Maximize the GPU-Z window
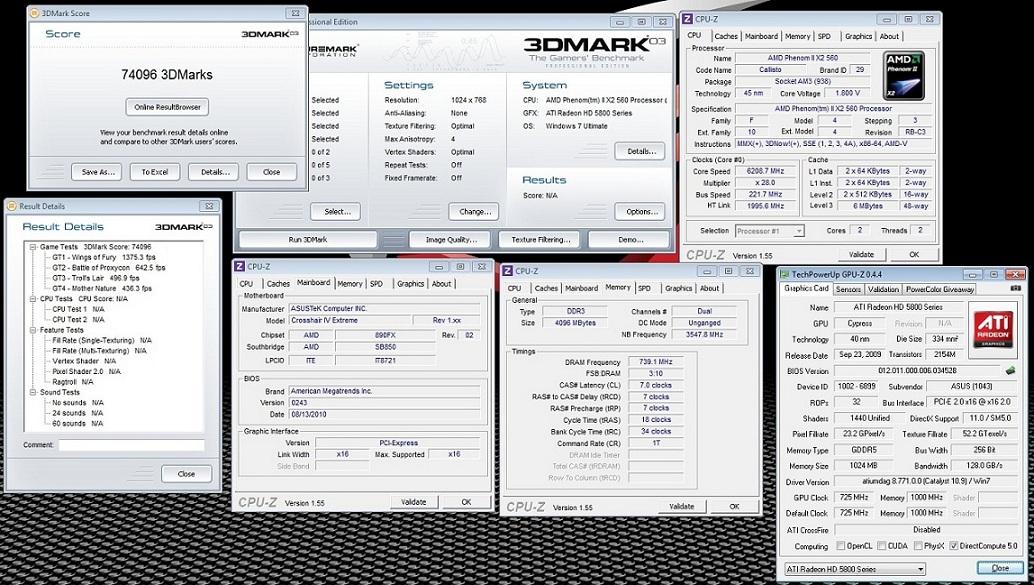 pos(993,273)
